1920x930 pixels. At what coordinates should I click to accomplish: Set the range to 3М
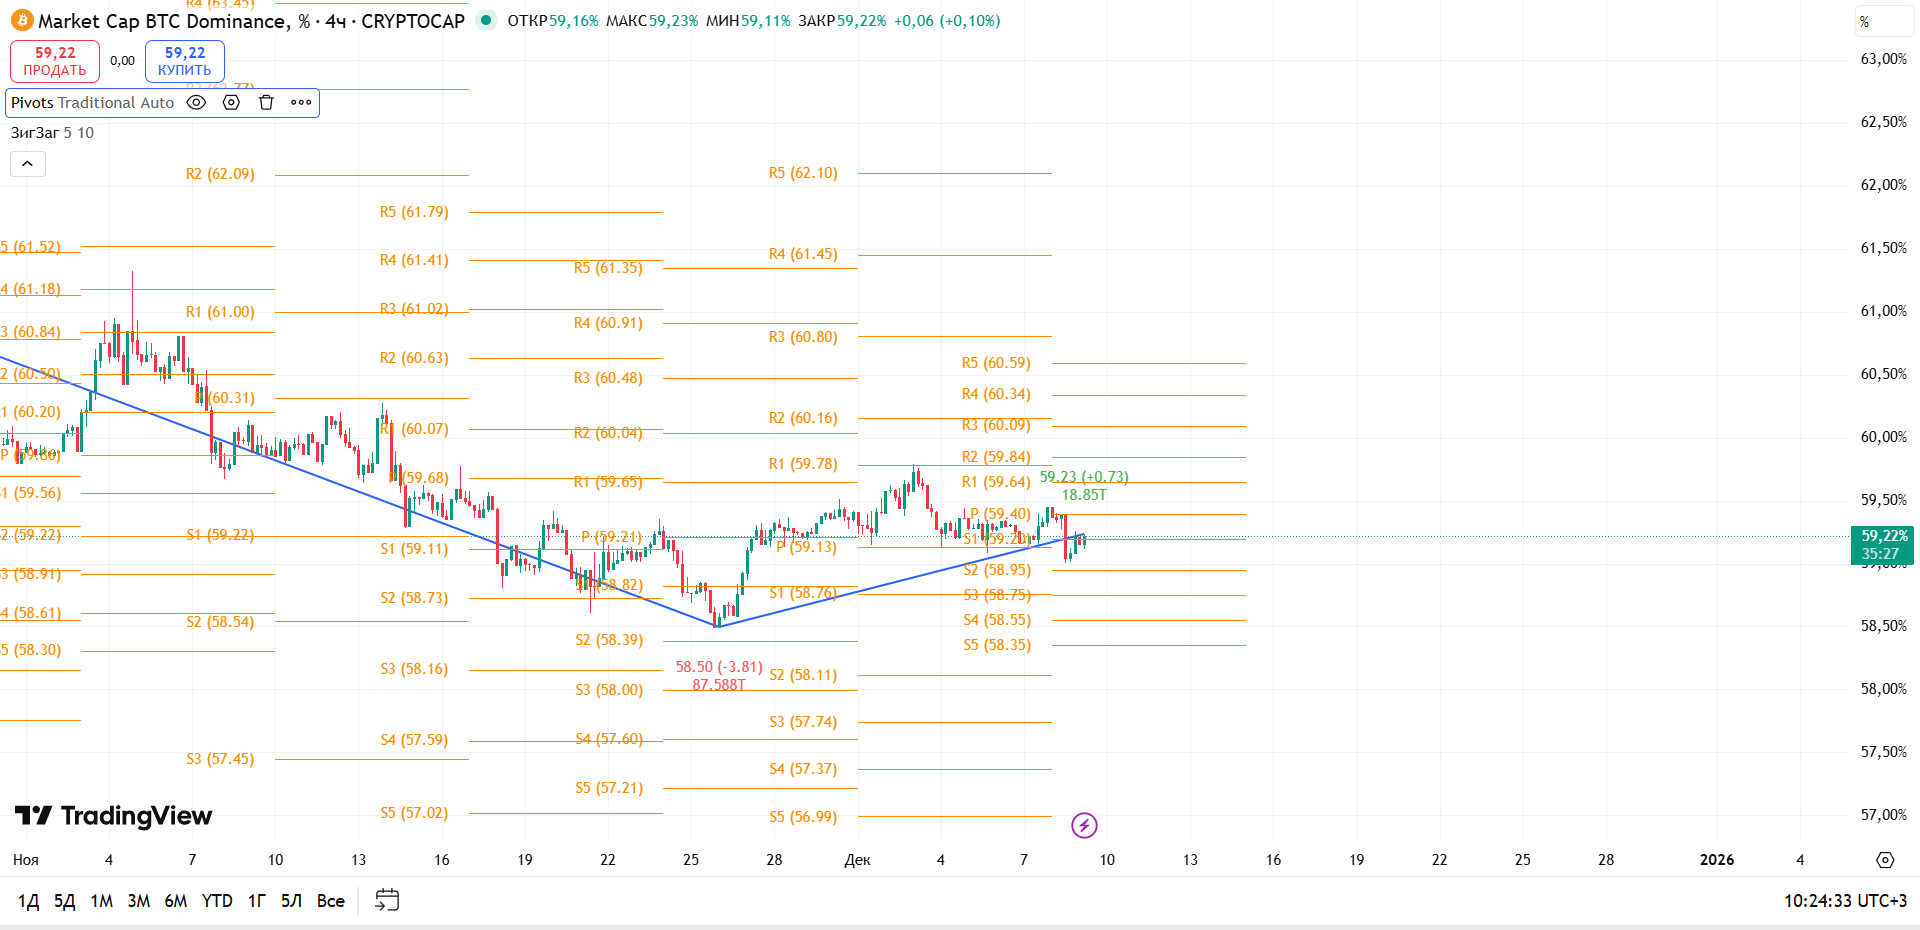pyautogui.click(x=138, y=901)
